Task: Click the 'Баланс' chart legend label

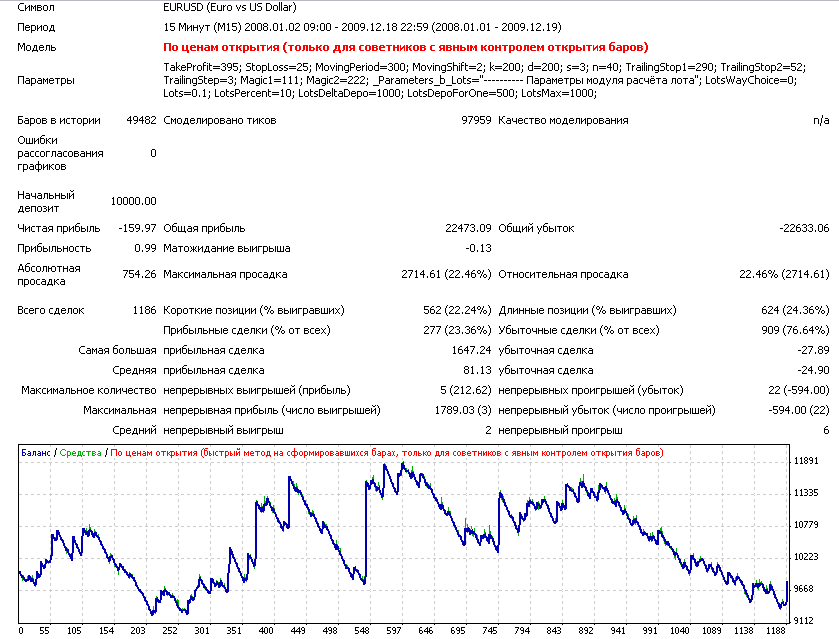Action: pos(36,453)
